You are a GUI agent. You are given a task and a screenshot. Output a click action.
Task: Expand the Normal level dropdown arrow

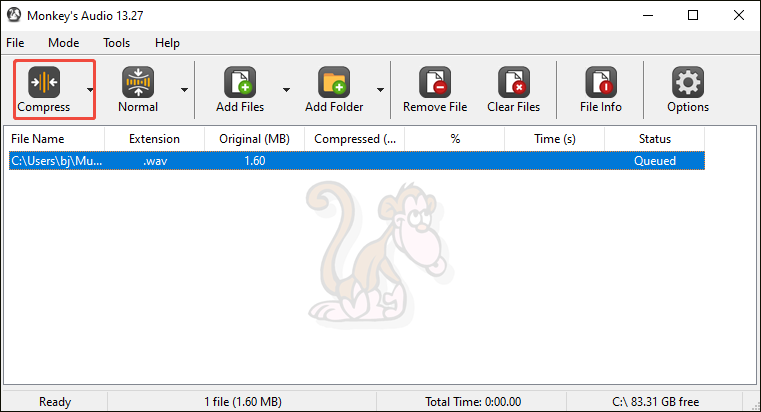[184, 90]
